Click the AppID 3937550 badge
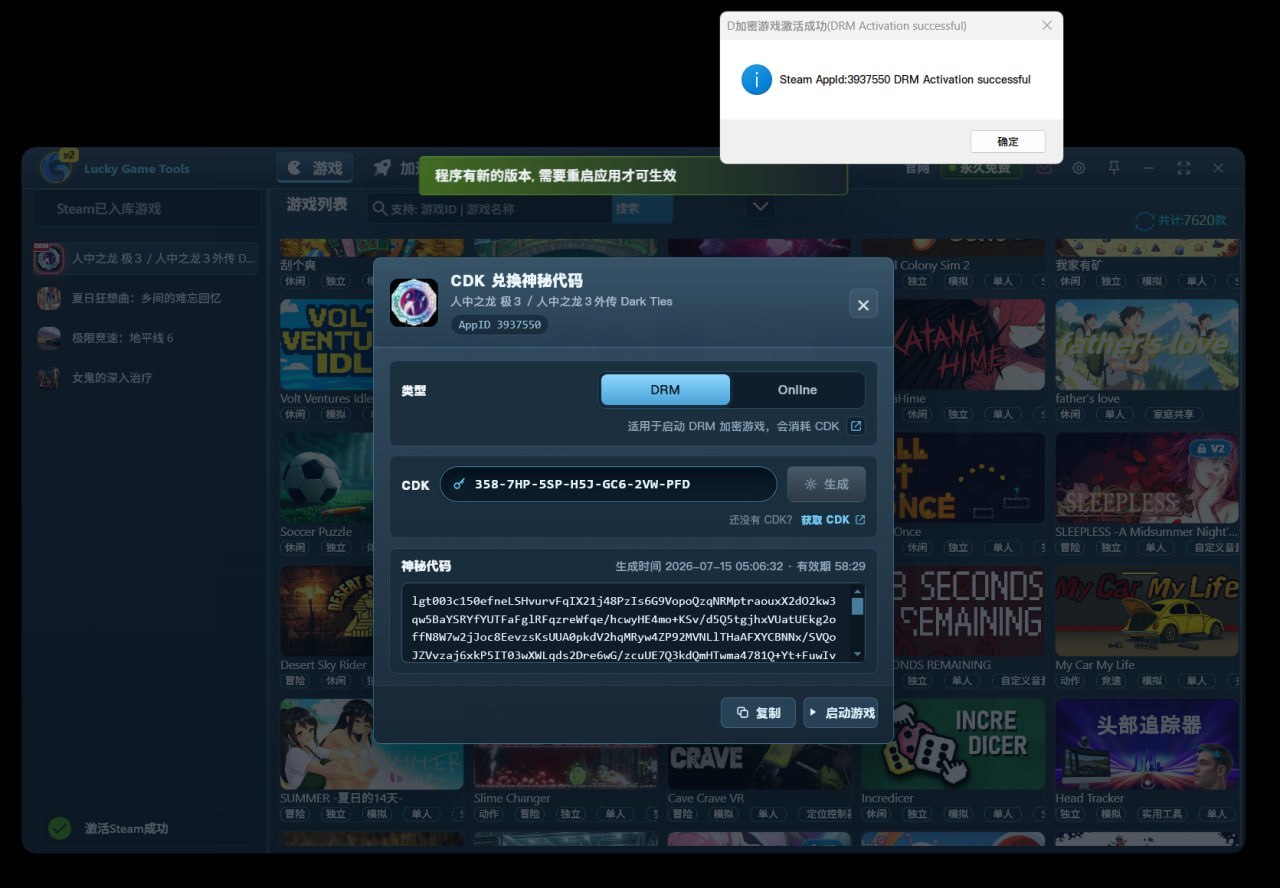 tap(499, 325)
